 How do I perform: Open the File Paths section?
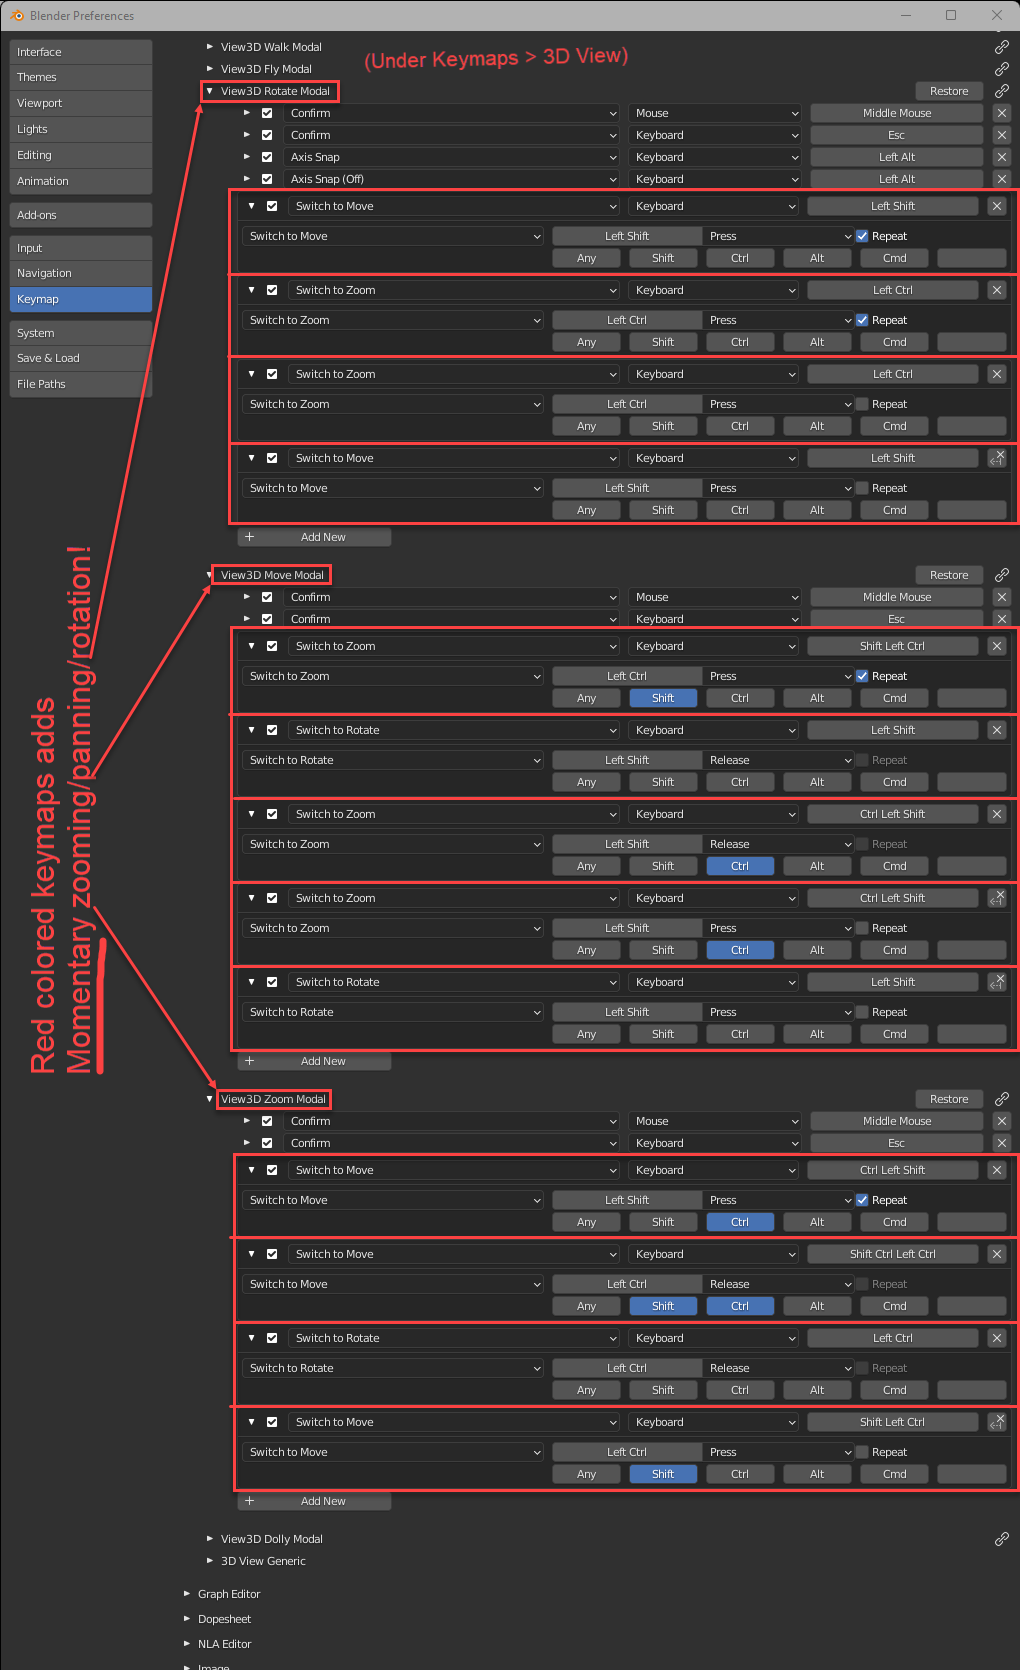81,384
